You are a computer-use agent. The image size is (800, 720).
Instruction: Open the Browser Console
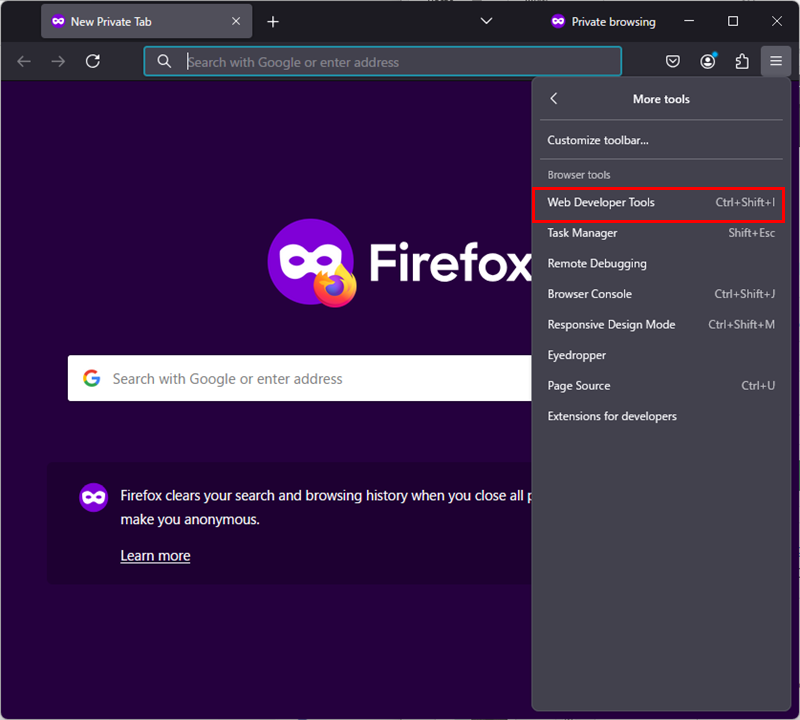pos(661,294)
